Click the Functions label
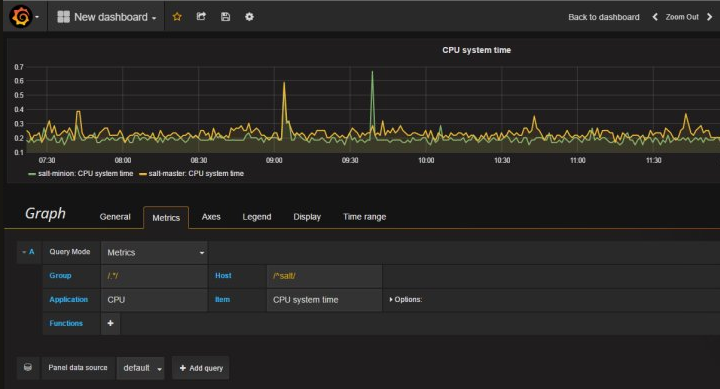Viewport: 720px width, 389px height. click(x=66, y=323)
